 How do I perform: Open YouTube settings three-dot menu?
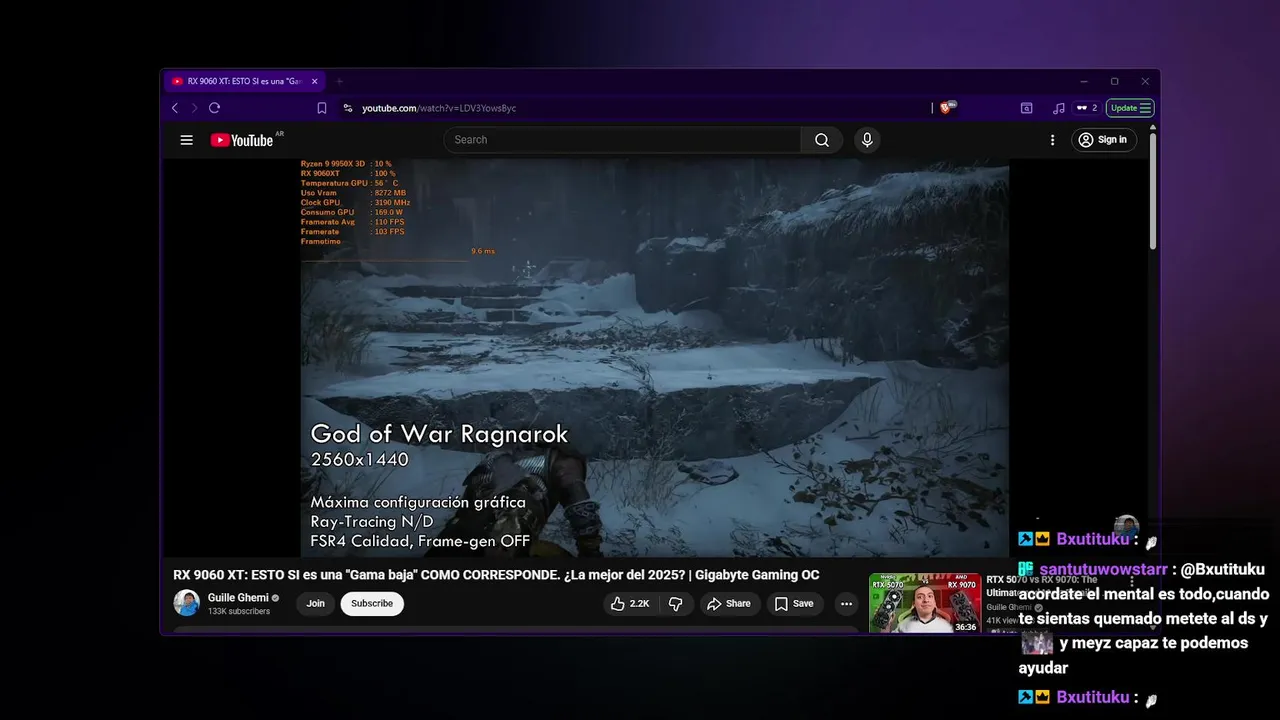(1052, 140)
